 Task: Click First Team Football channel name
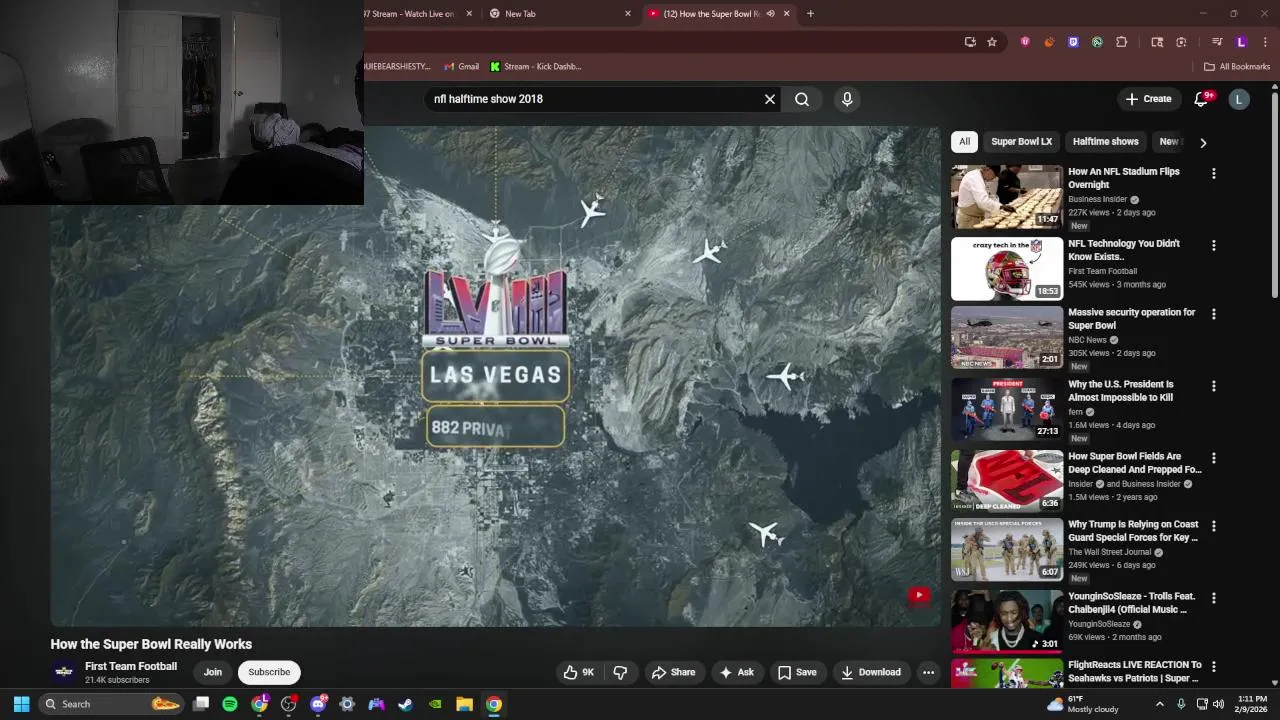coord(131,666)
